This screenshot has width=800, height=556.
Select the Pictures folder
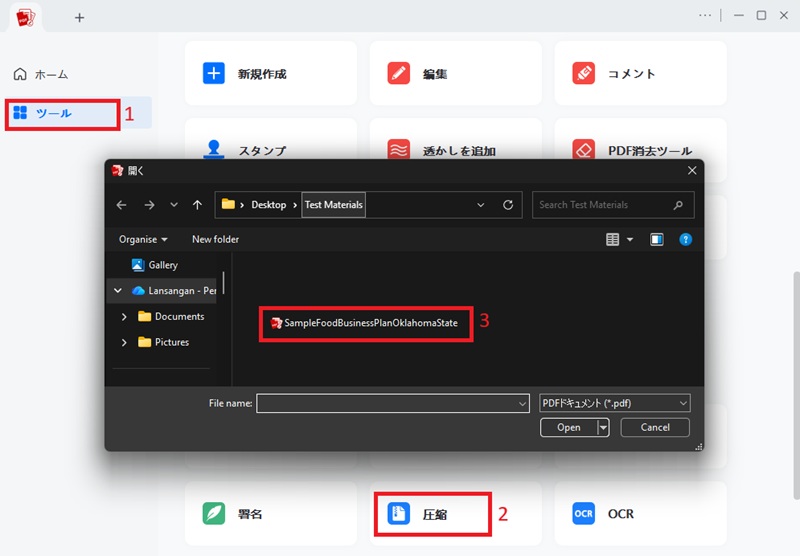pyautogui.click(x=164, y=342)
